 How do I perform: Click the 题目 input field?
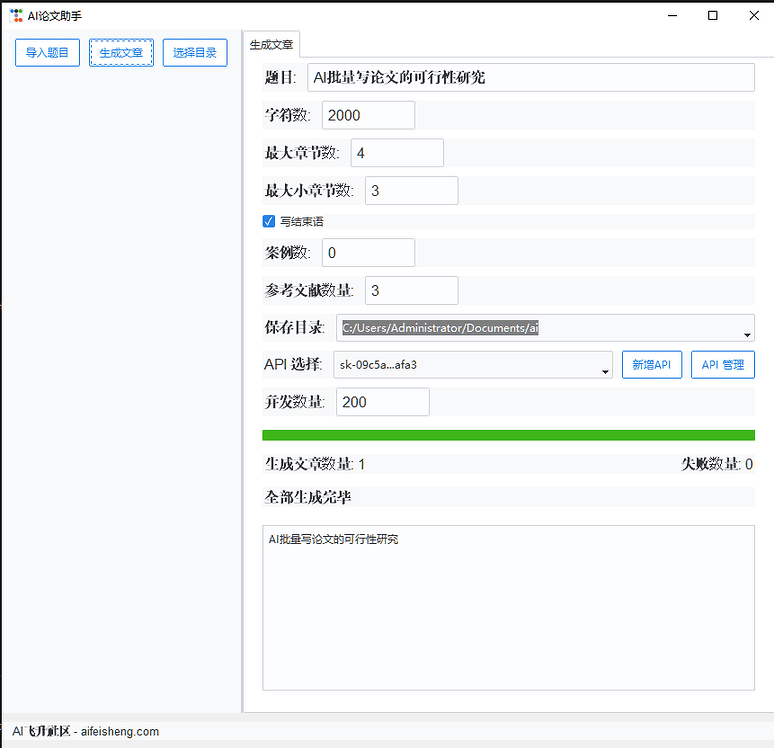click(531, 78)
